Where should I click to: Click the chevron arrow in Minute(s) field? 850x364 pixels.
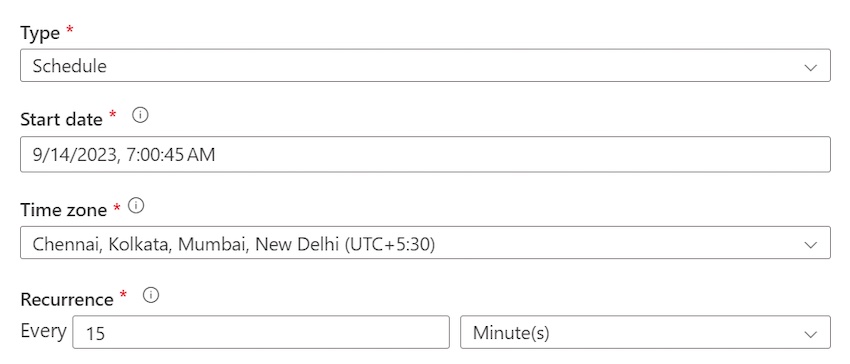click(810, 334)
